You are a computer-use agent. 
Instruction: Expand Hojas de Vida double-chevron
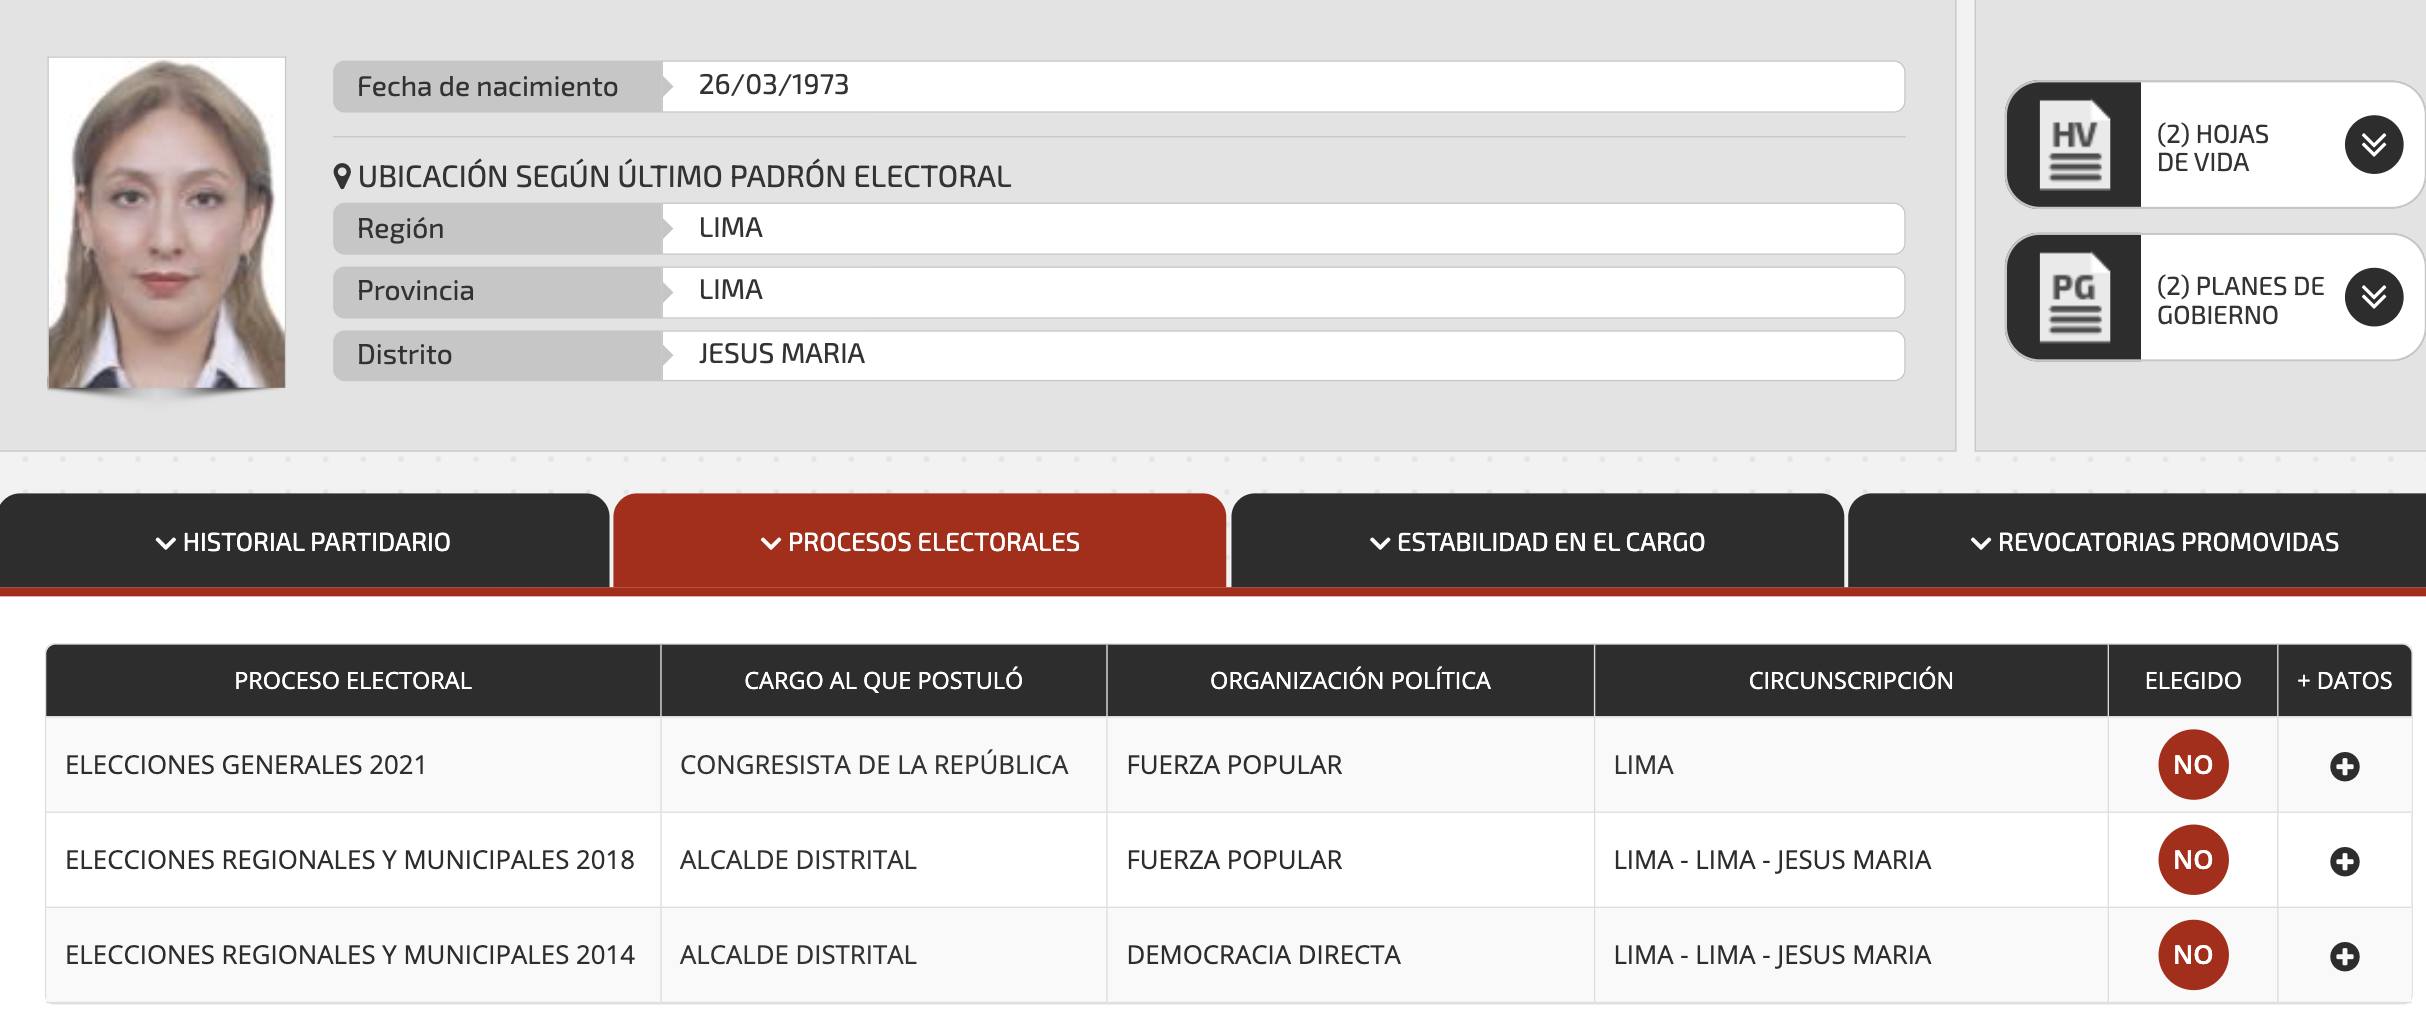(2373, 145)
